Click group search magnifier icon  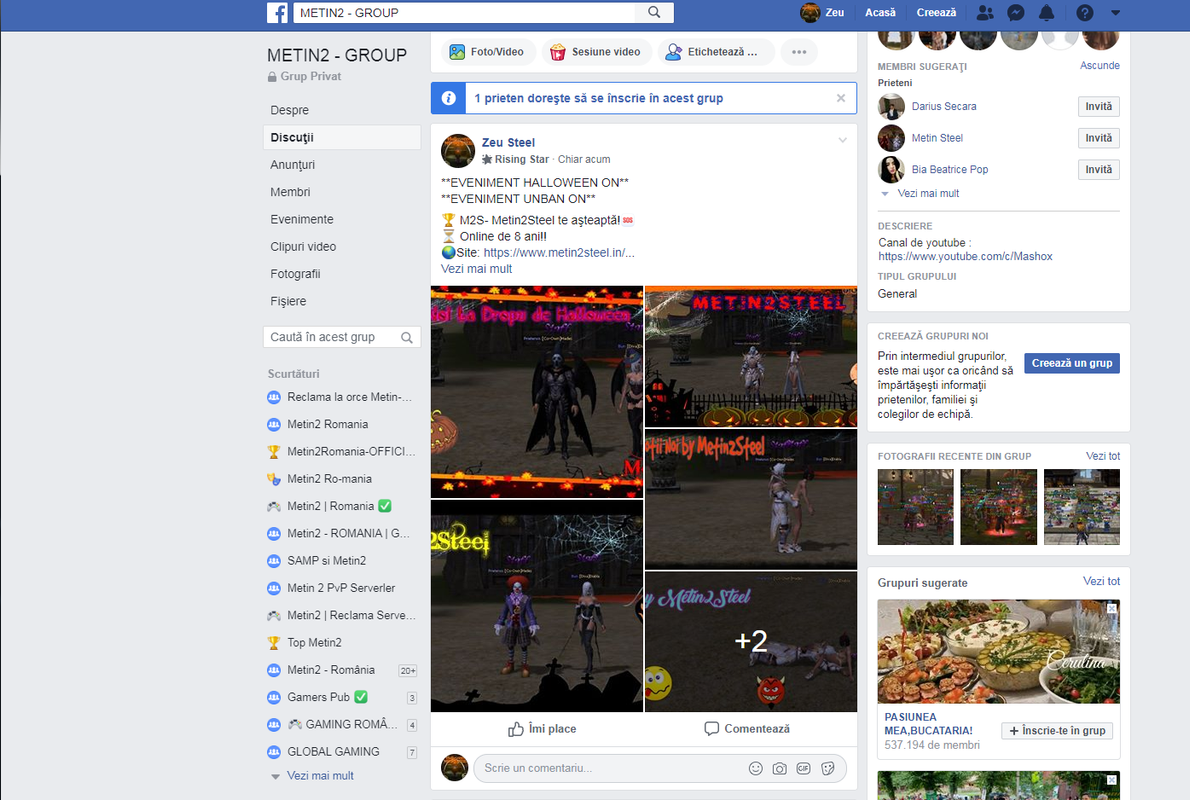click(x=407, y=337)
